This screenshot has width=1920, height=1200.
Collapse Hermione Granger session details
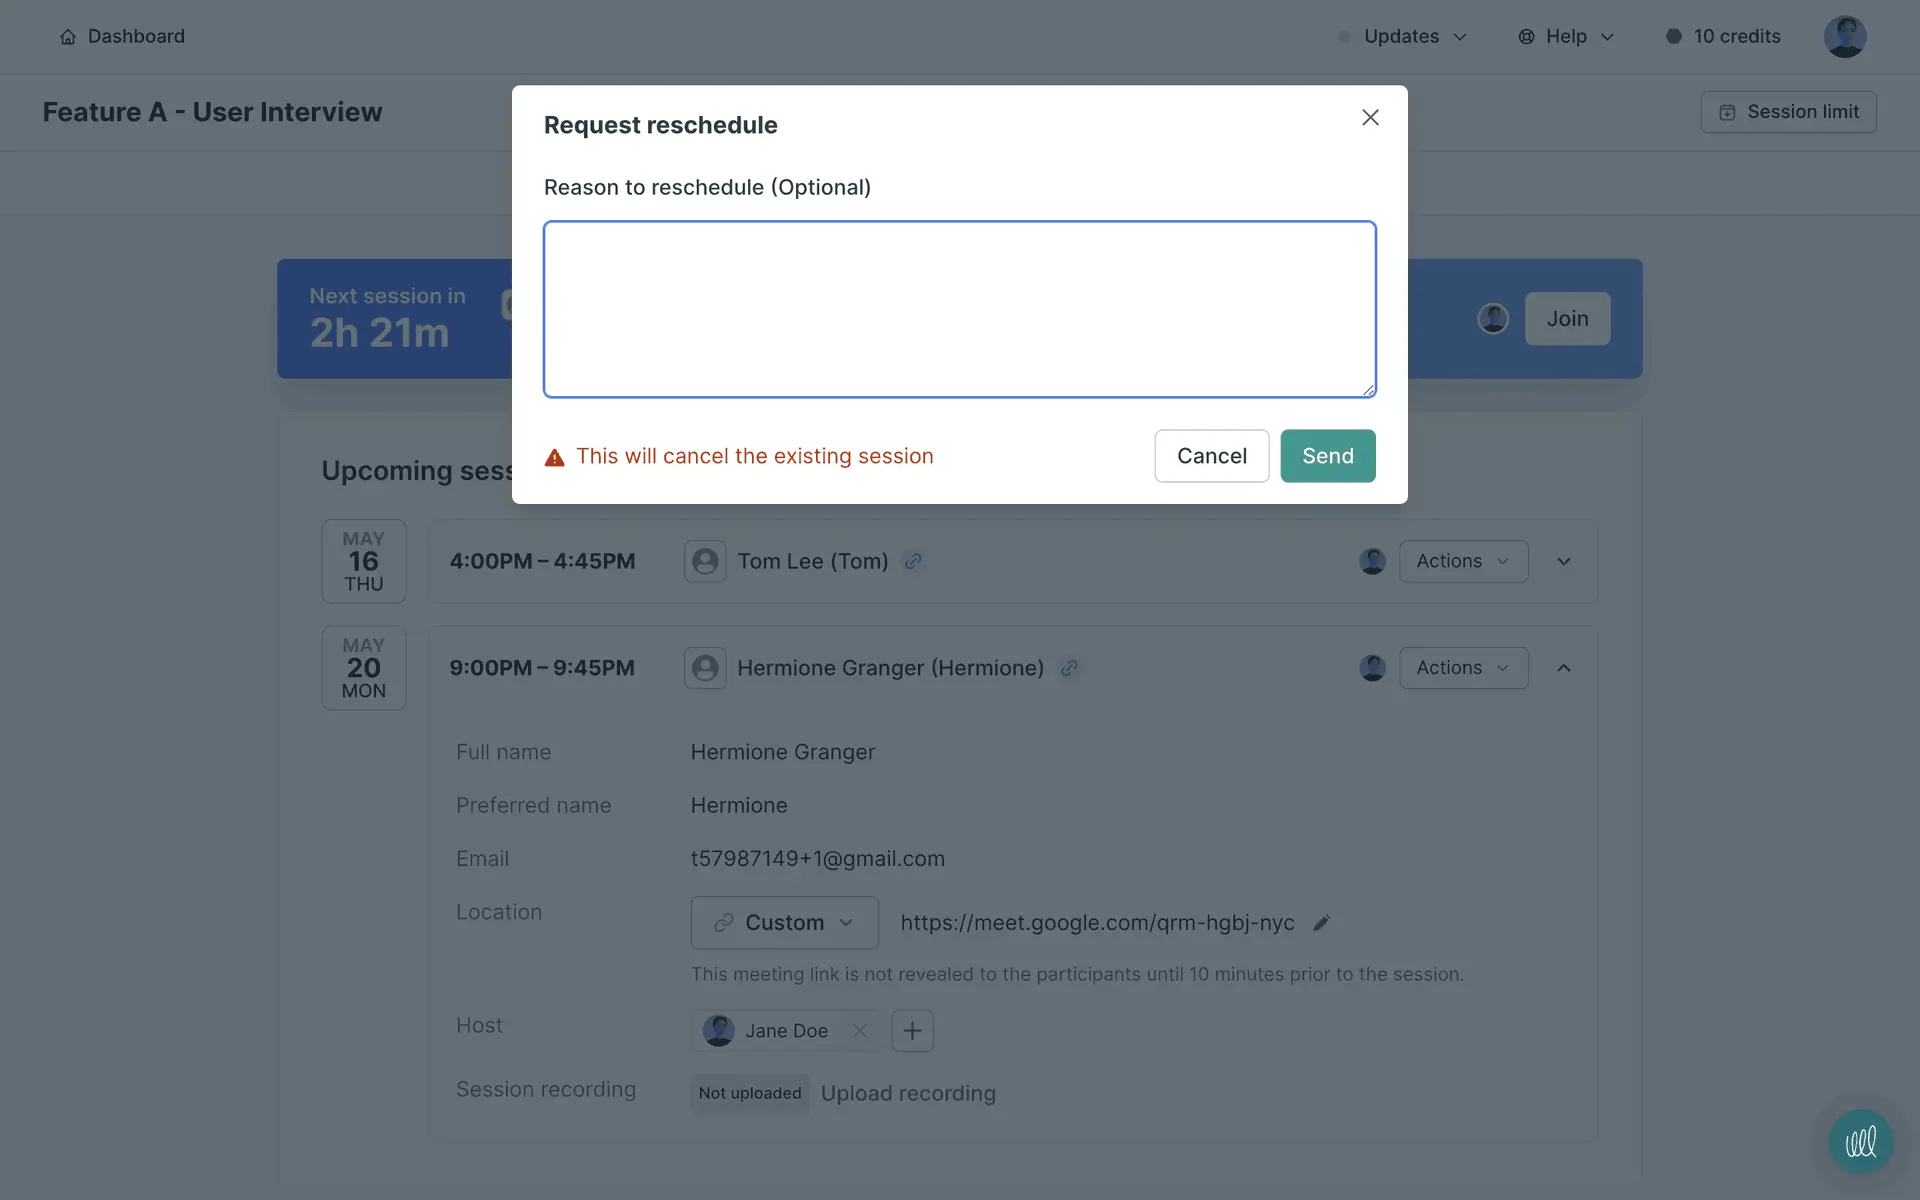[1564, 668]
